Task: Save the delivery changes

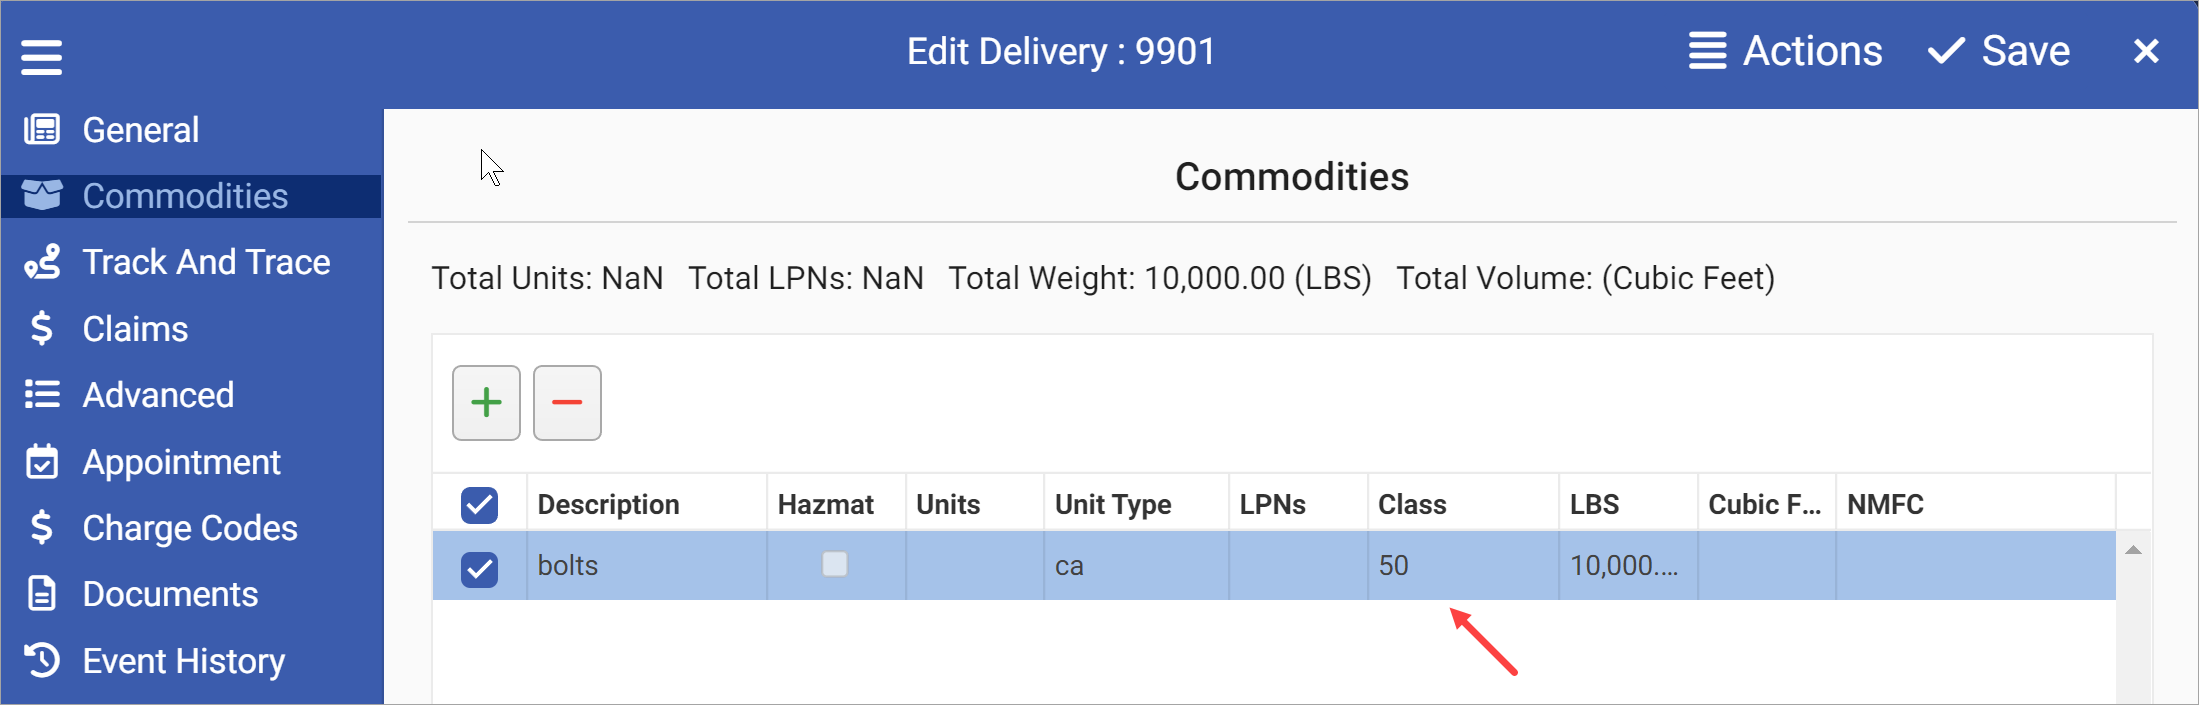Action: [2000, 51]
